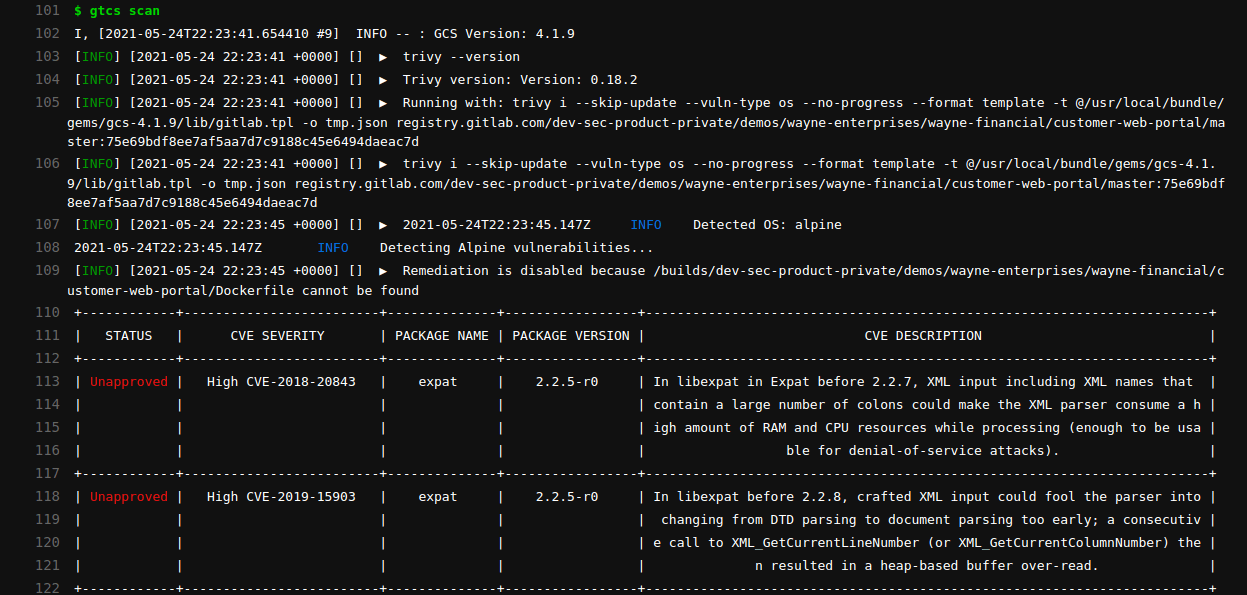
Task: Click the expat package name in the first row
Action: click(437, 381)
